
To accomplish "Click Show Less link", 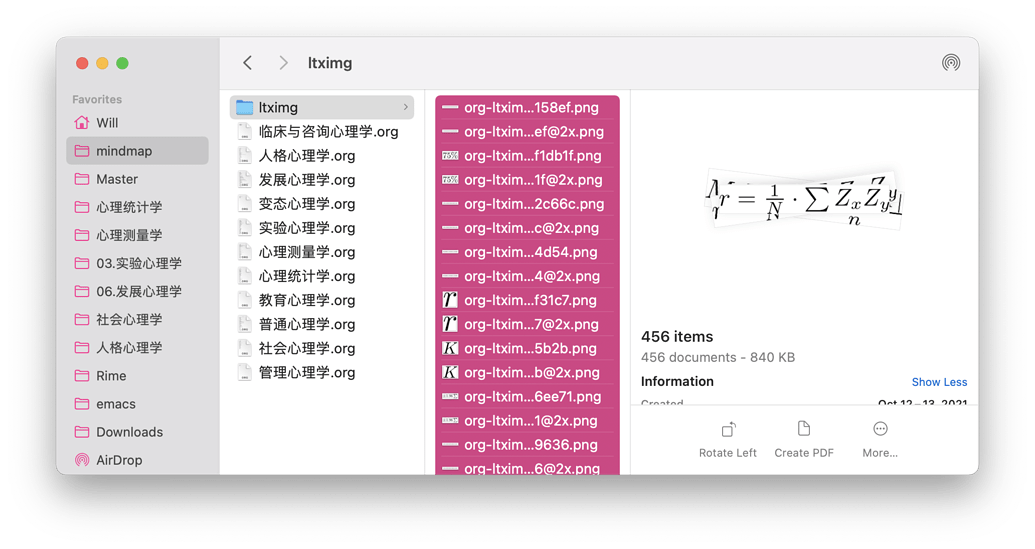I will 939,382.
